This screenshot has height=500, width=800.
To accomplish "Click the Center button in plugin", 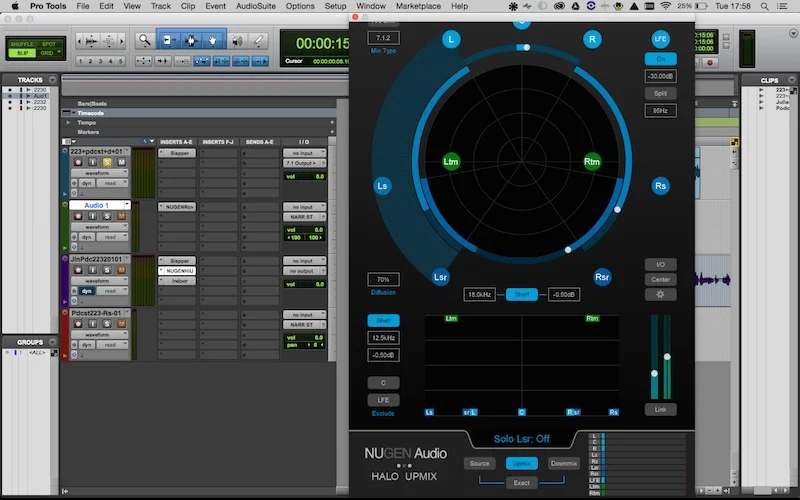I will (660, 280).
